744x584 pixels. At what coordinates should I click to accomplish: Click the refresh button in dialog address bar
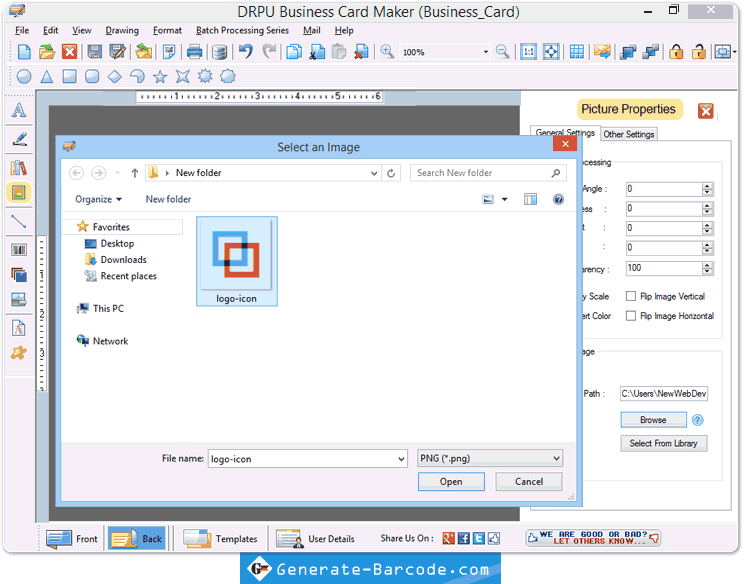[391, 173]
